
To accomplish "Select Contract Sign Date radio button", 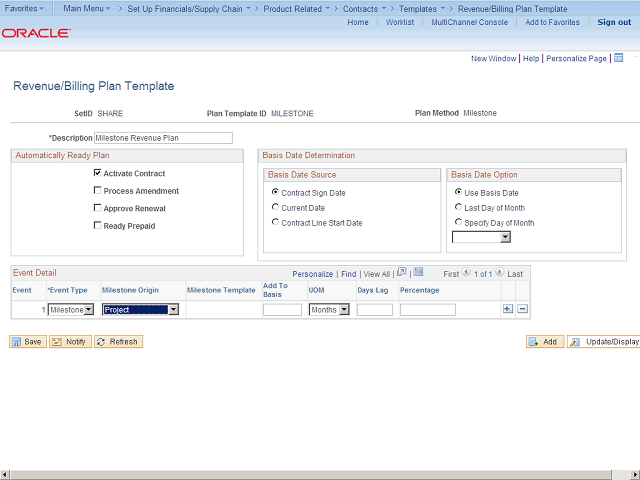I will tap(276, 192).
